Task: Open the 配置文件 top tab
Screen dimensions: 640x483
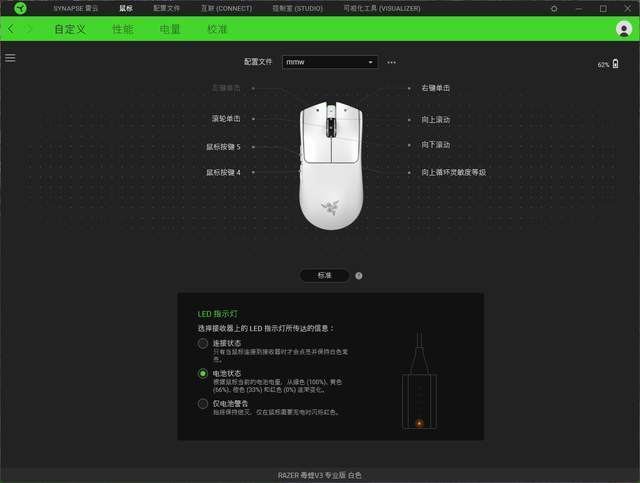Action: [x=166, y=8]
